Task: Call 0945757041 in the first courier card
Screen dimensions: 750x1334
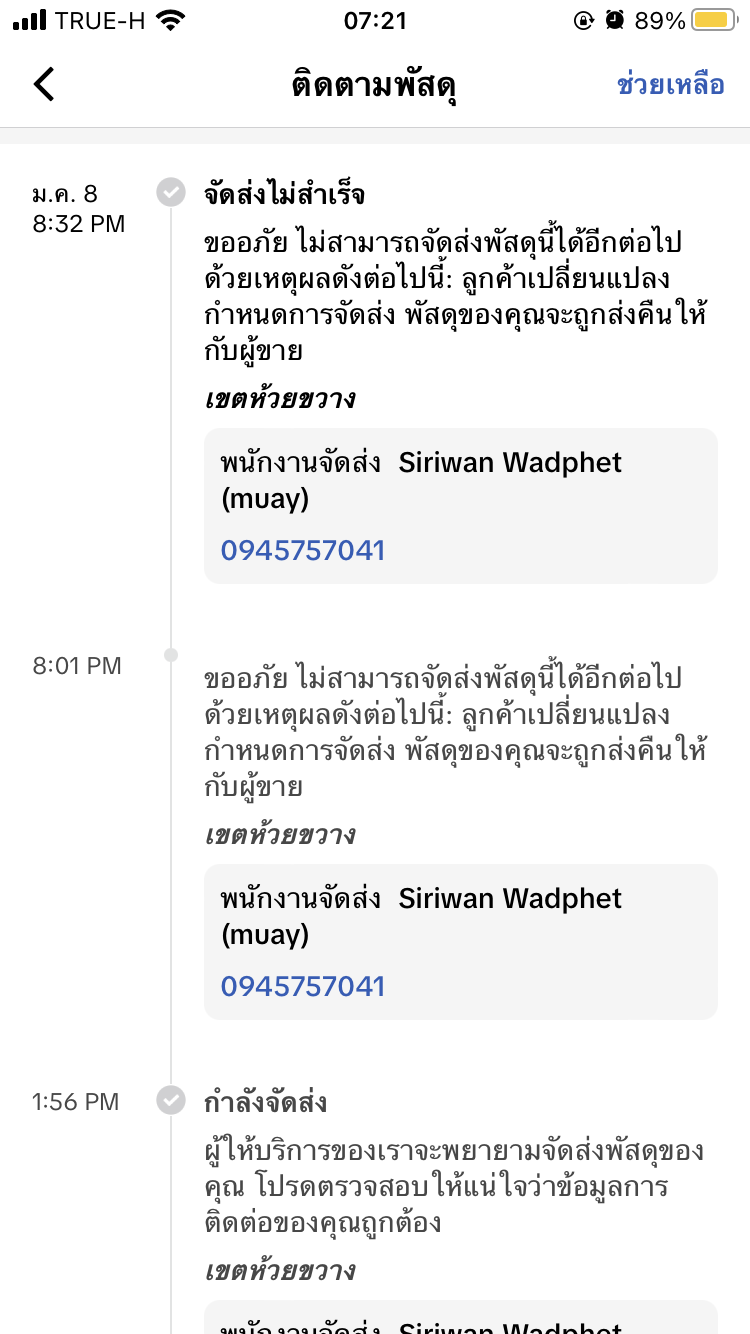Action: [x=303, y=550]
